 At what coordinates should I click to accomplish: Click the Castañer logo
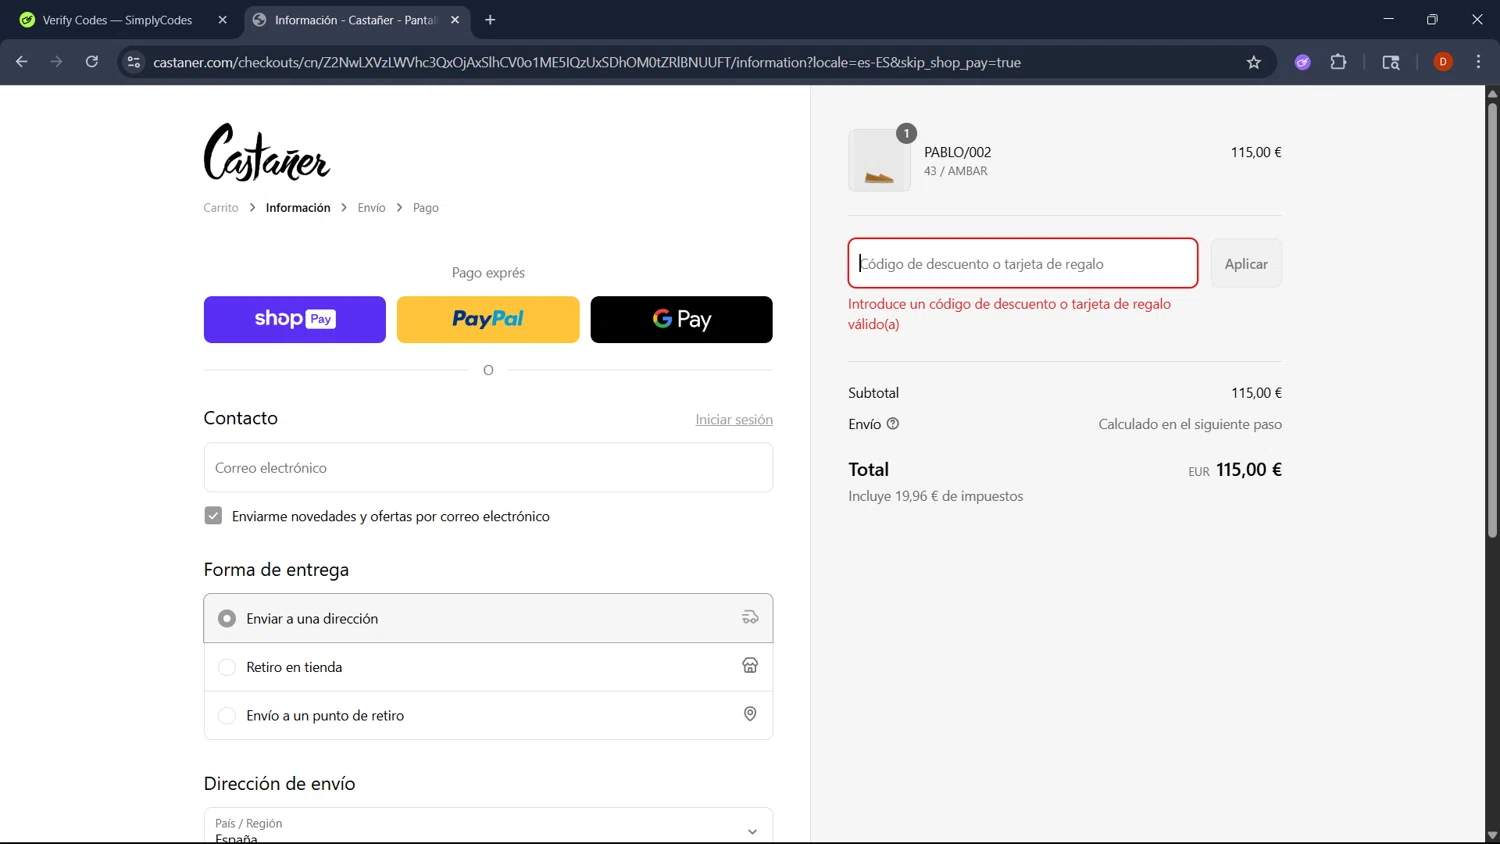tap(267, 152)
